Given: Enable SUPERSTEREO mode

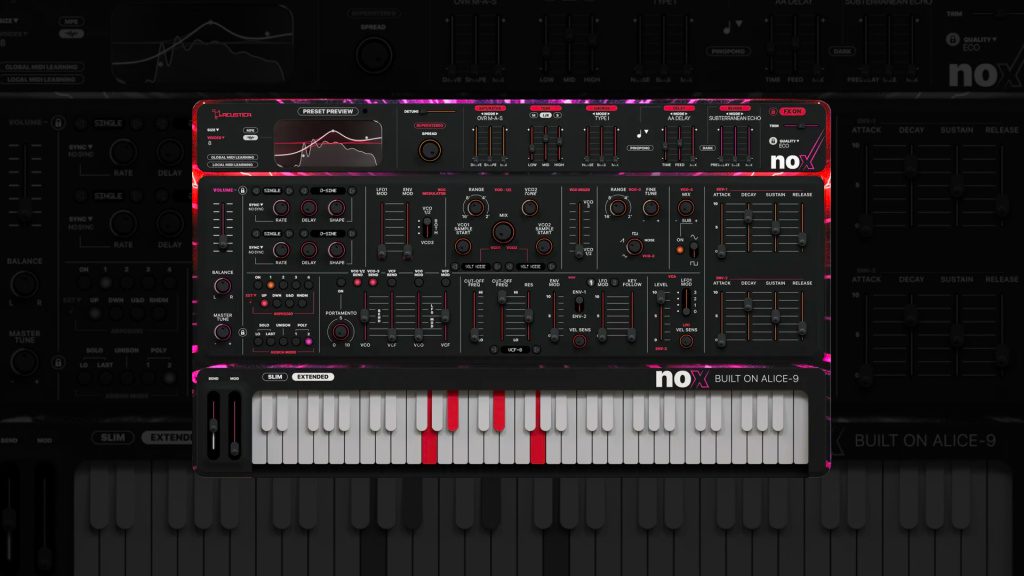Looking at the screenshot, I should pos(430,126).
